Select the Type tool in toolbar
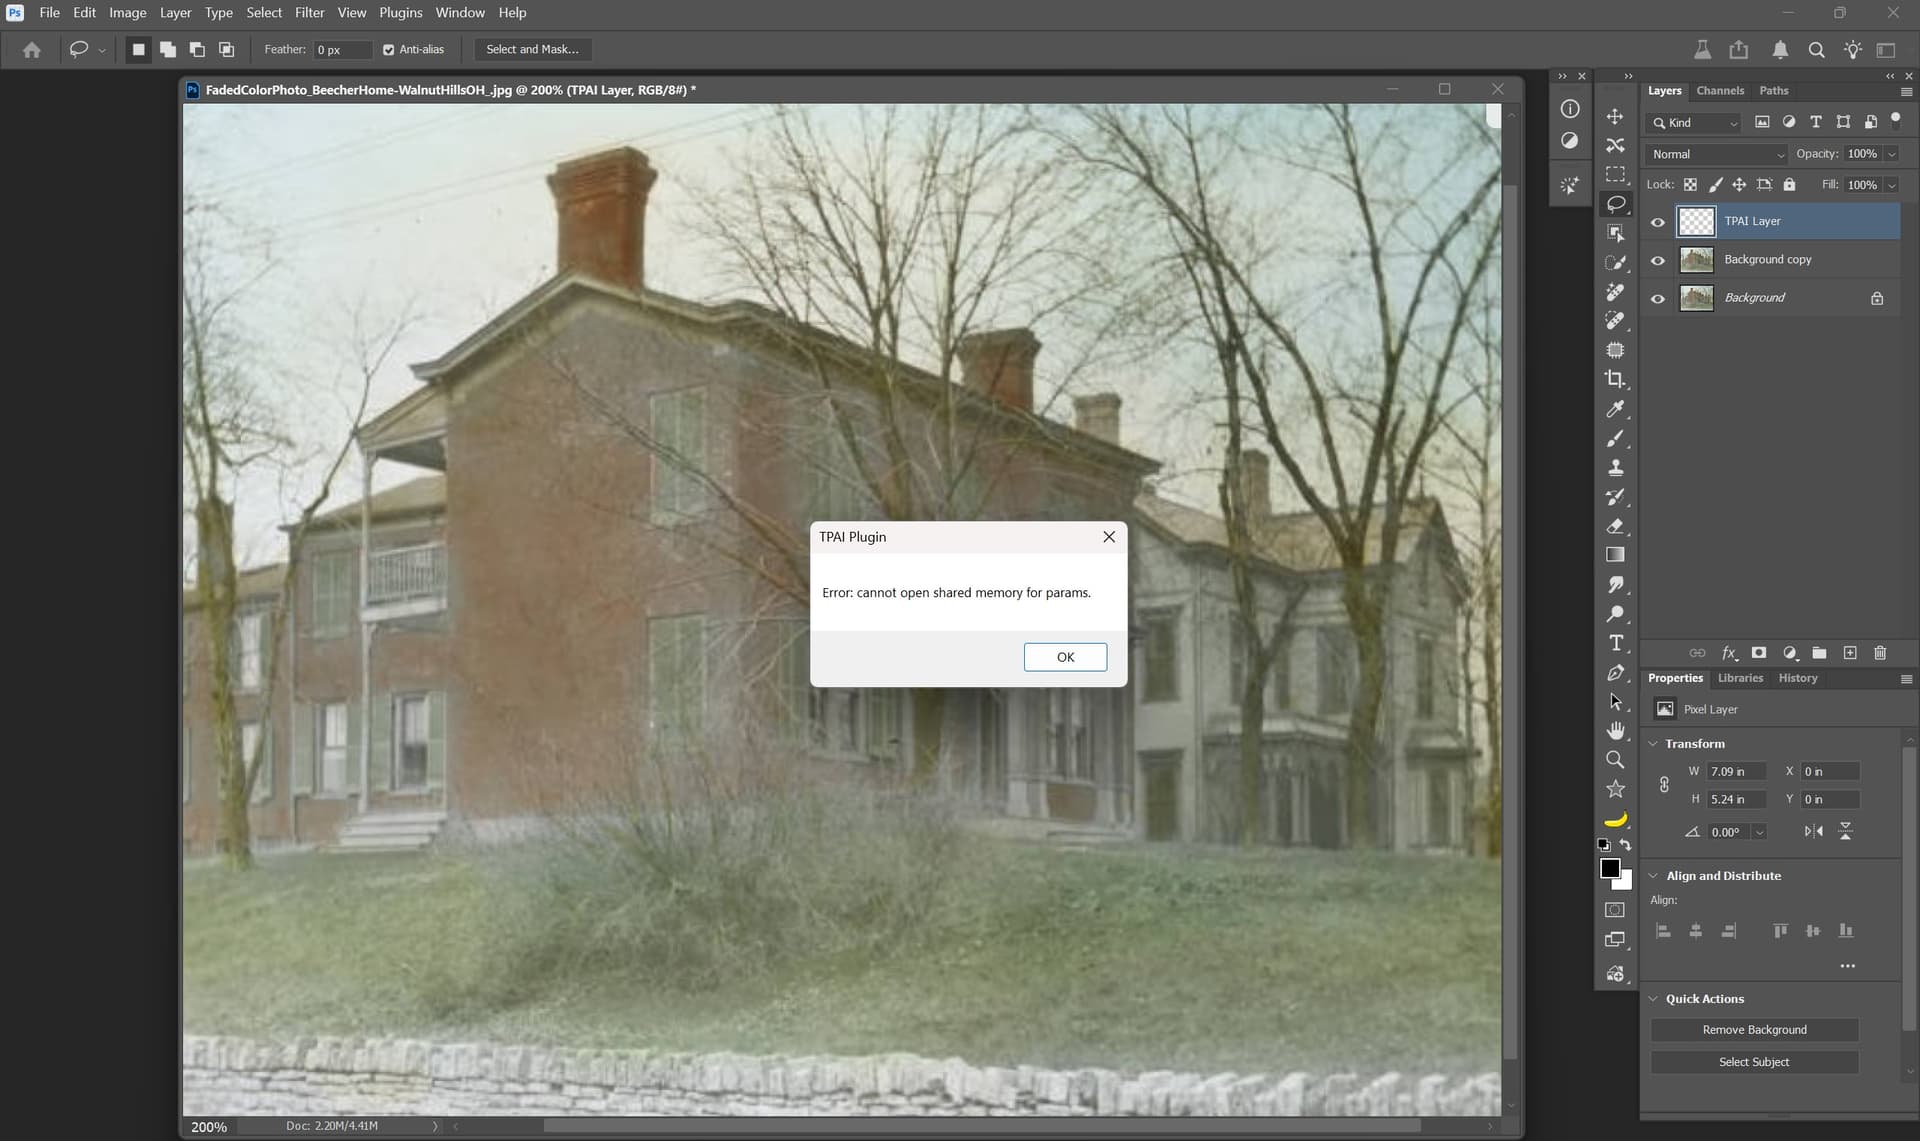The width and height of the screenshot is (1920, 1141). point(1615,643)
